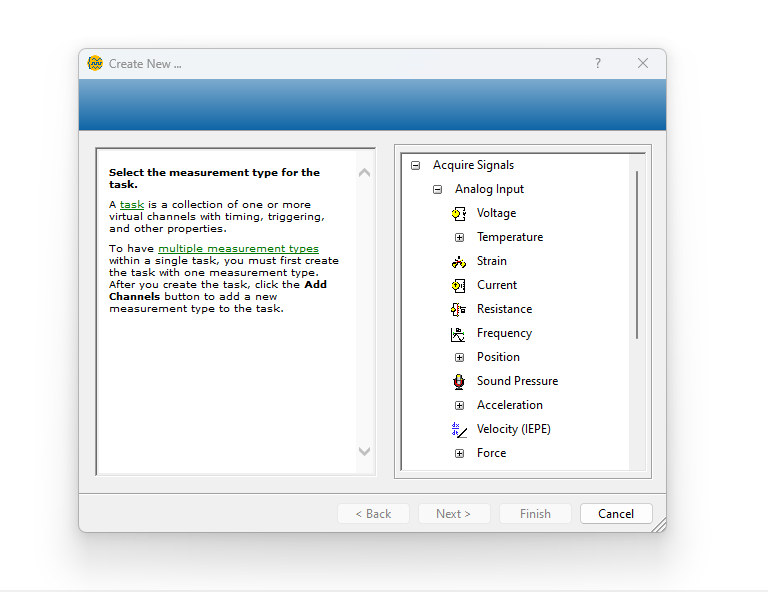
Task: Expand the Temperature measurement types
Action: point(459,237)
